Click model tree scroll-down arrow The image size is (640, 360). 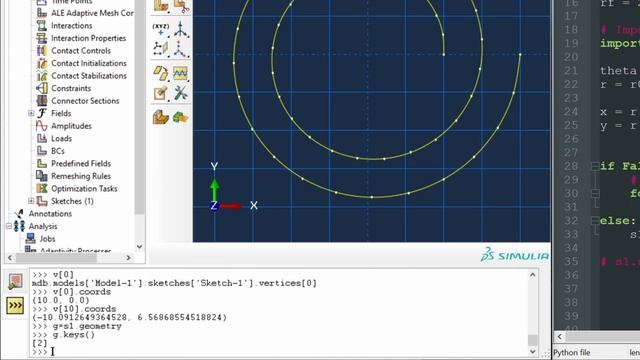(139, 247)
